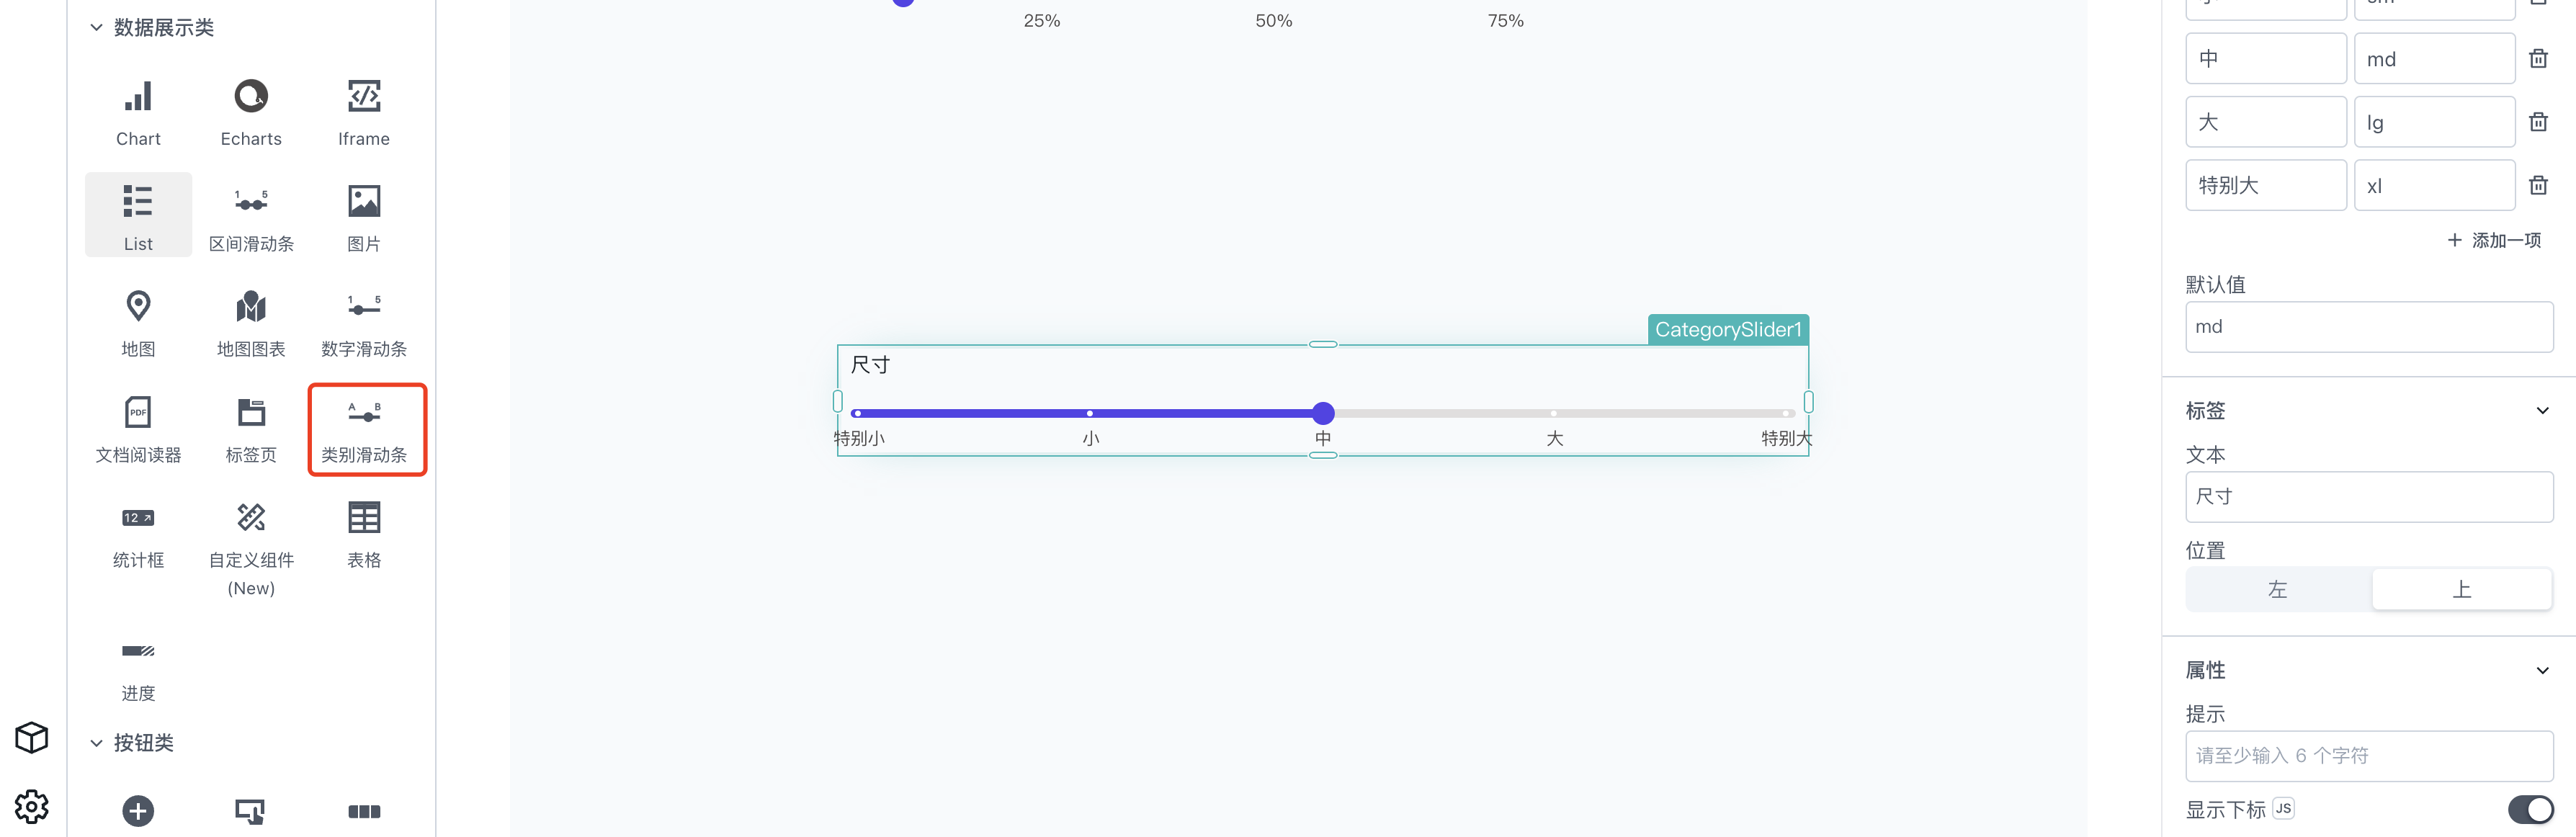Collapse the 按钮类 category
This screenshot has height=837, width=2576.
pos(96,743)
